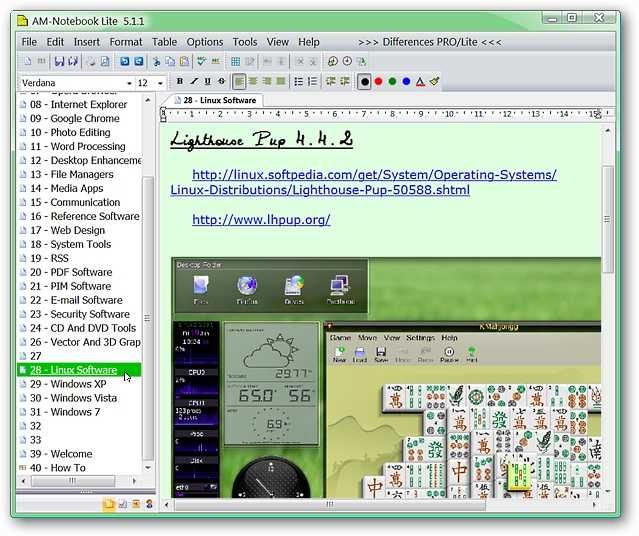
Task: Open the linux.softpedia.com Lighthouse Pup link
Action: coord(364,182)
